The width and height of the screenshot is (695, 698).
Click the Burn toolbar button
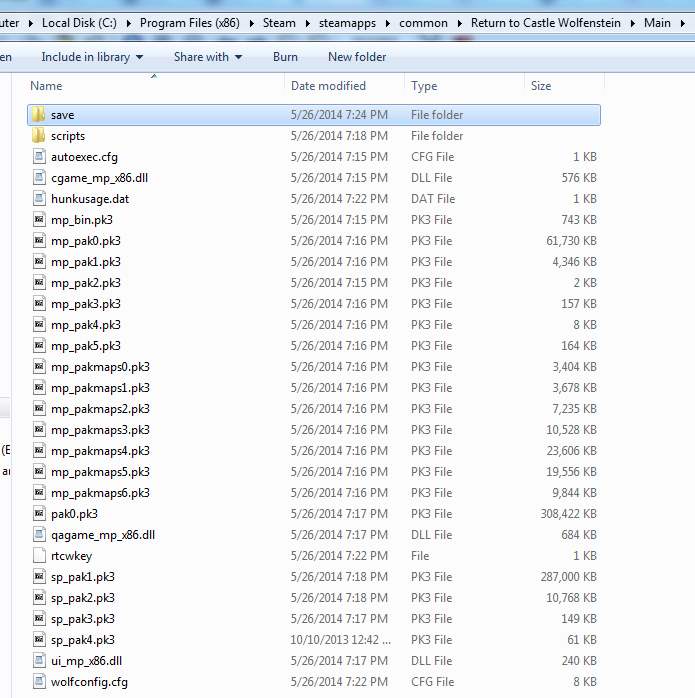pos(285,57)
